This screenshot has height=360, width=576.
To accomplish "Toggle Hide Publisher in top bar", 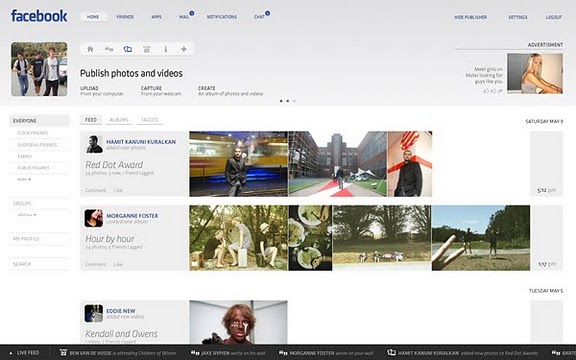I will [471, 17].
